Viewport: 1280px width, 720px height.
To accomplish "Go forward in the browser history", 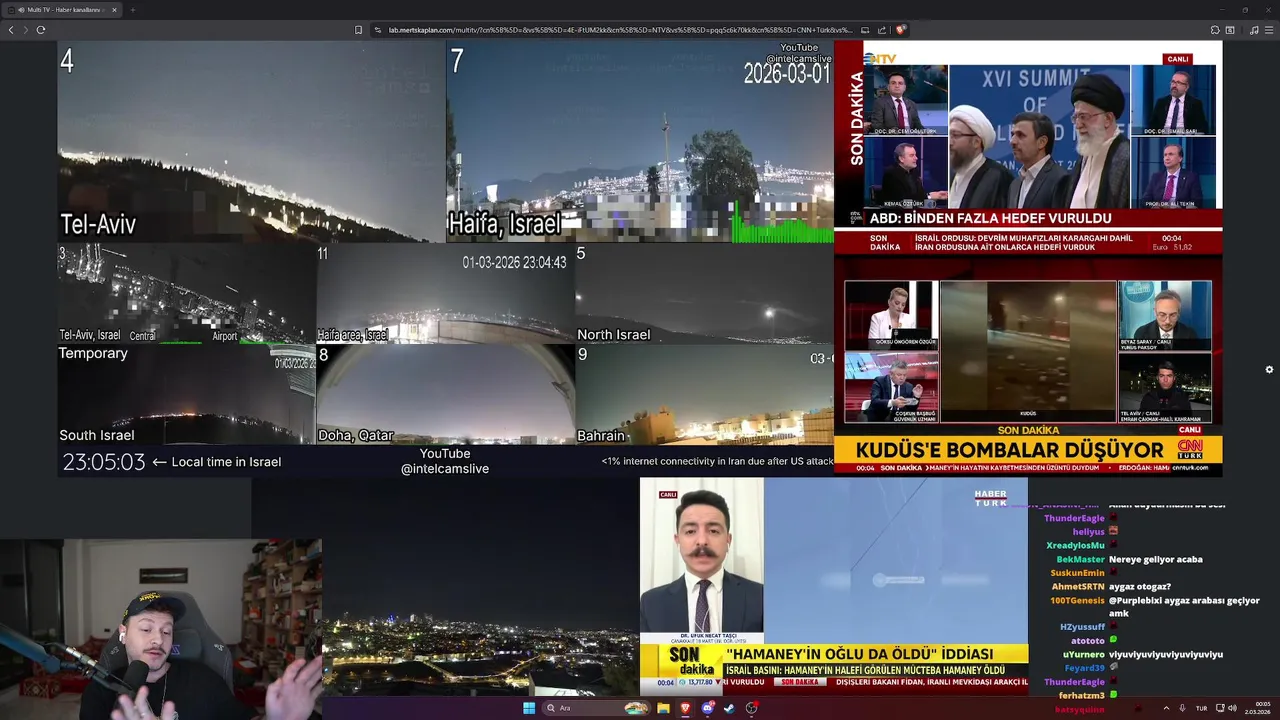I will (25, 30).
